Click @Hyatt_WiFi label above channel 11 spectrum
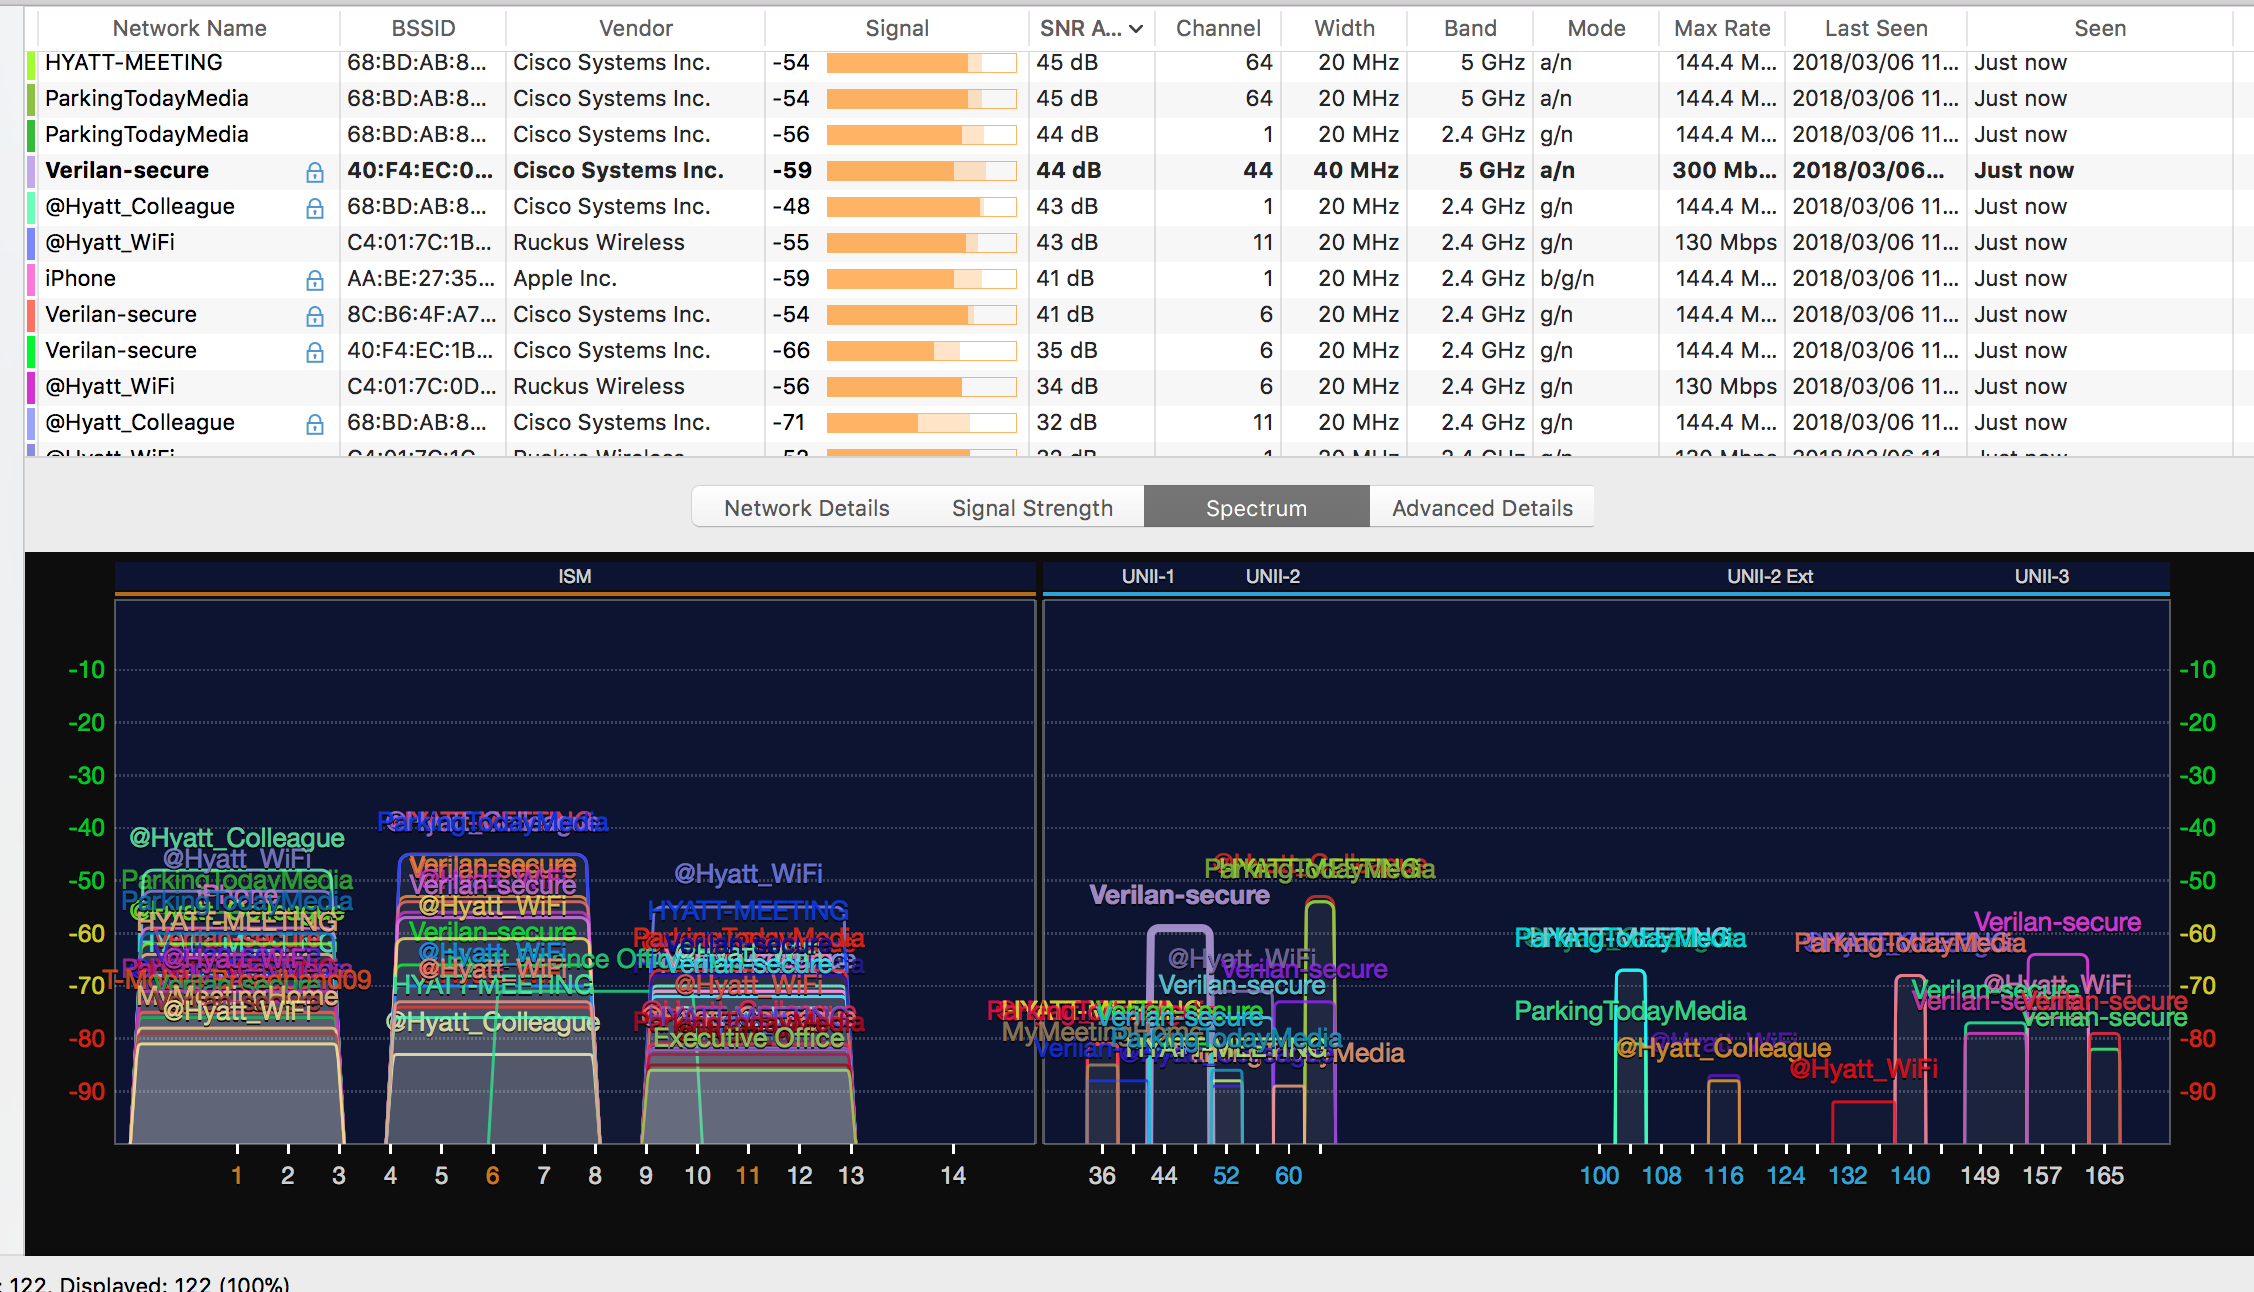Viewport: 2254px width, 1292px height. (748, 874)
